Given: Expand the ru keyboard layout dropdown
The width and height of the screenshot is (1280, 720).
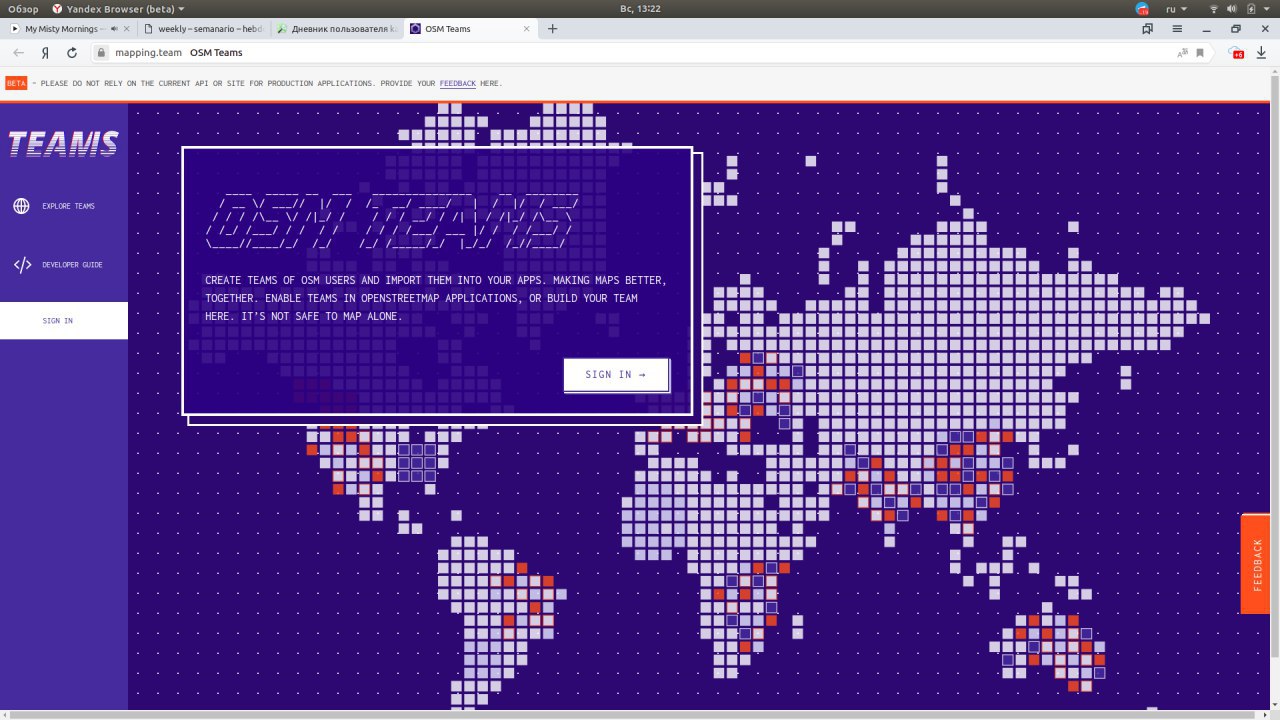Looking at the screenshot, I should pyautogui.click(x=1176, y=9).
